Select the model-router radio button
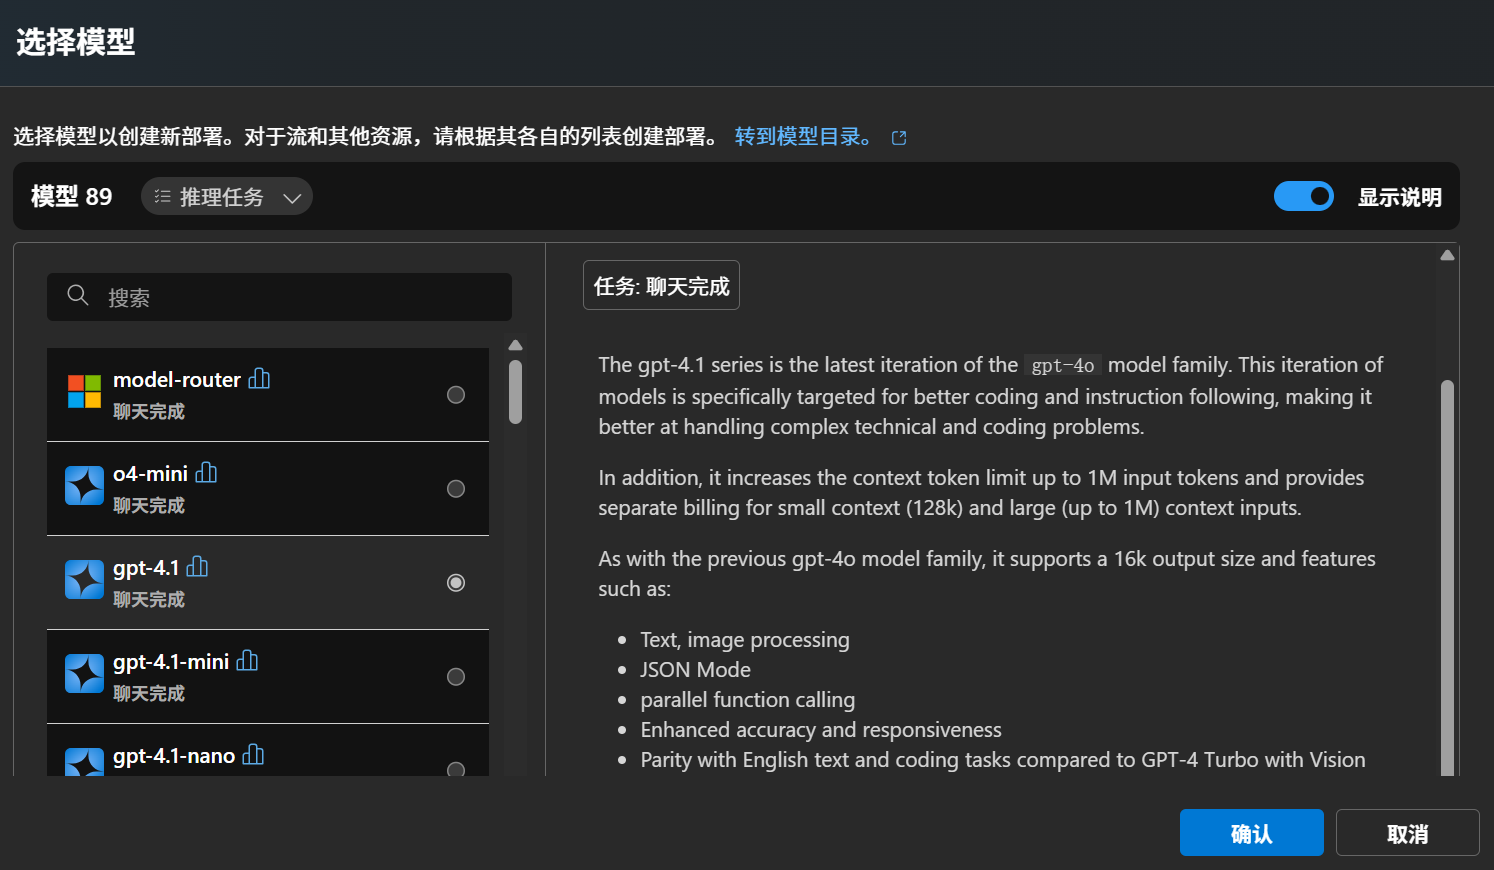This screenshot has width=1494, height=870. [456, 395]
